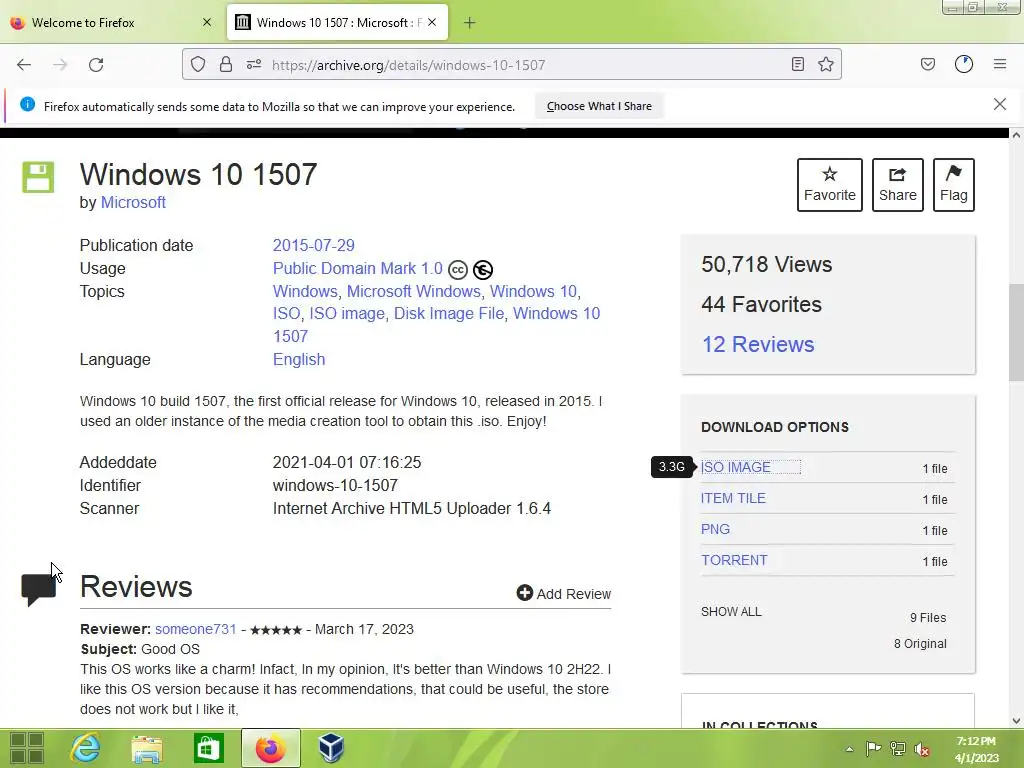Image resolution: width=1024 pixels, height=768 pixels.
Task: Click the 9 Files count text
Action: 928,617
